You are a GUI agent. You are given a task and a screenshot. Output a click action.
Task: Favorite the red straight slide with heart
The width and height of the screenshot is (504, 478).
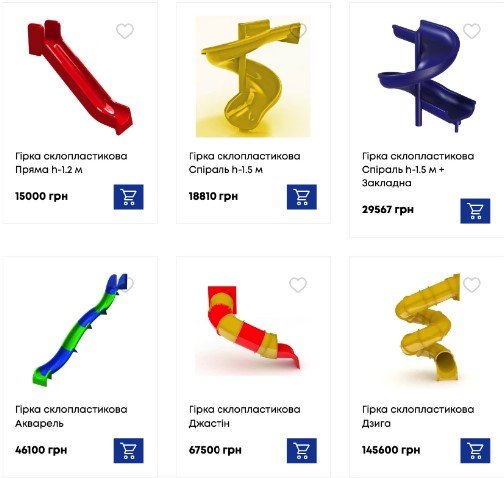[x=125, y=31]
